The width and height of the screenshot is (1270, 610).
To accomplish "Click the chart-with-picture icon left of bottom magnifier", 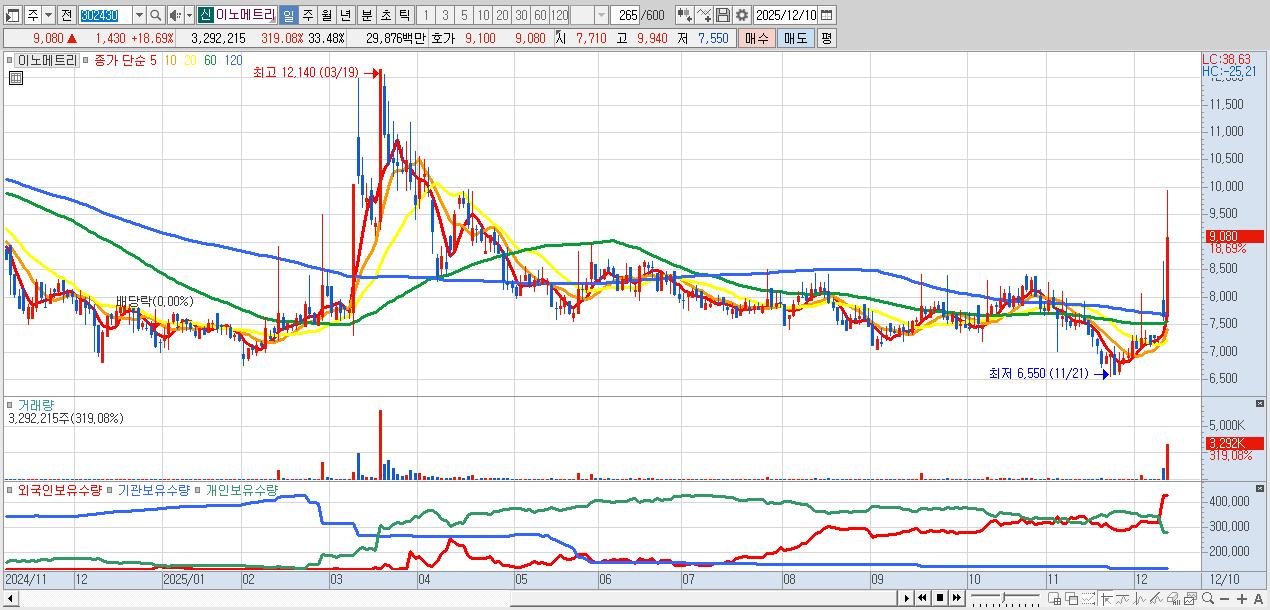I will point(1191,598).
